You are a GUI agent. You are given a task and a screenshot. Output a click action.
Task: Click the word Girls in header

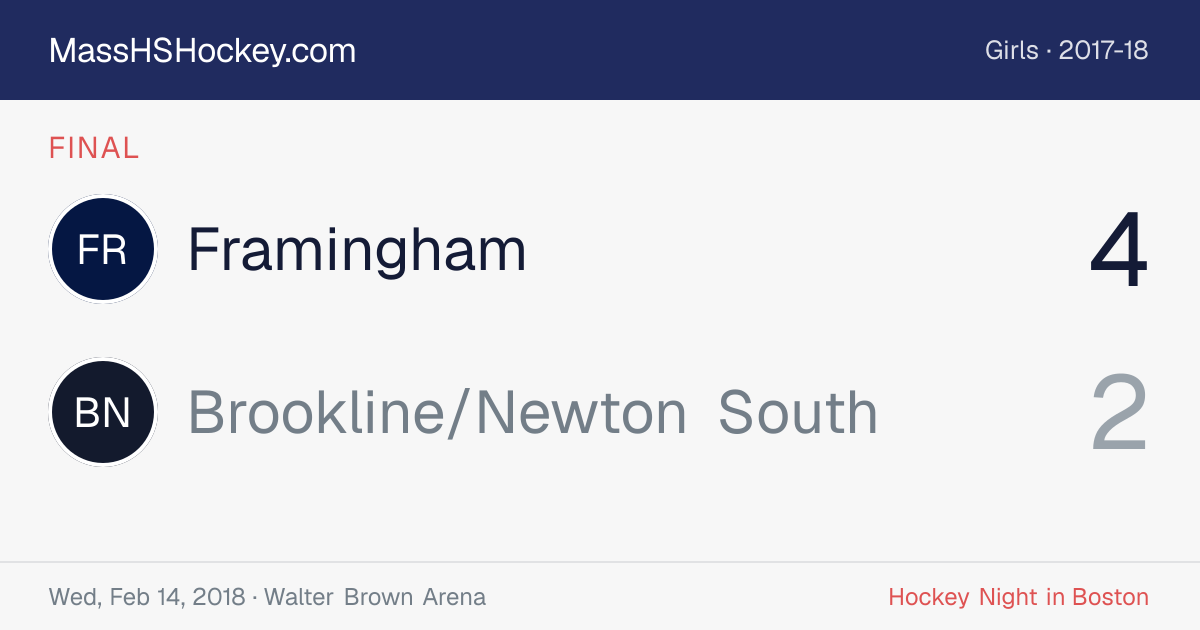click(x=1012, y=51)
